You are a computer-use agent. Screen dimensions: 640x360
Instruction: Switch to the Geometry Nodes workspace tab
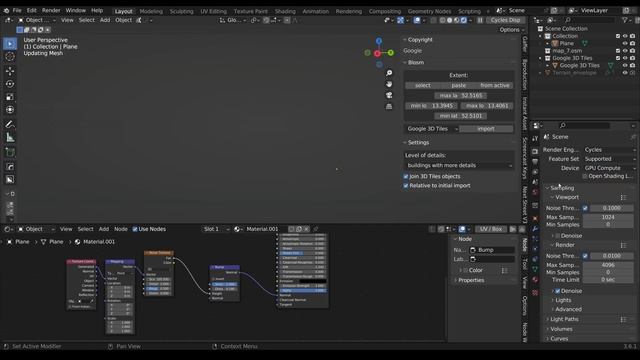(429, 11)
